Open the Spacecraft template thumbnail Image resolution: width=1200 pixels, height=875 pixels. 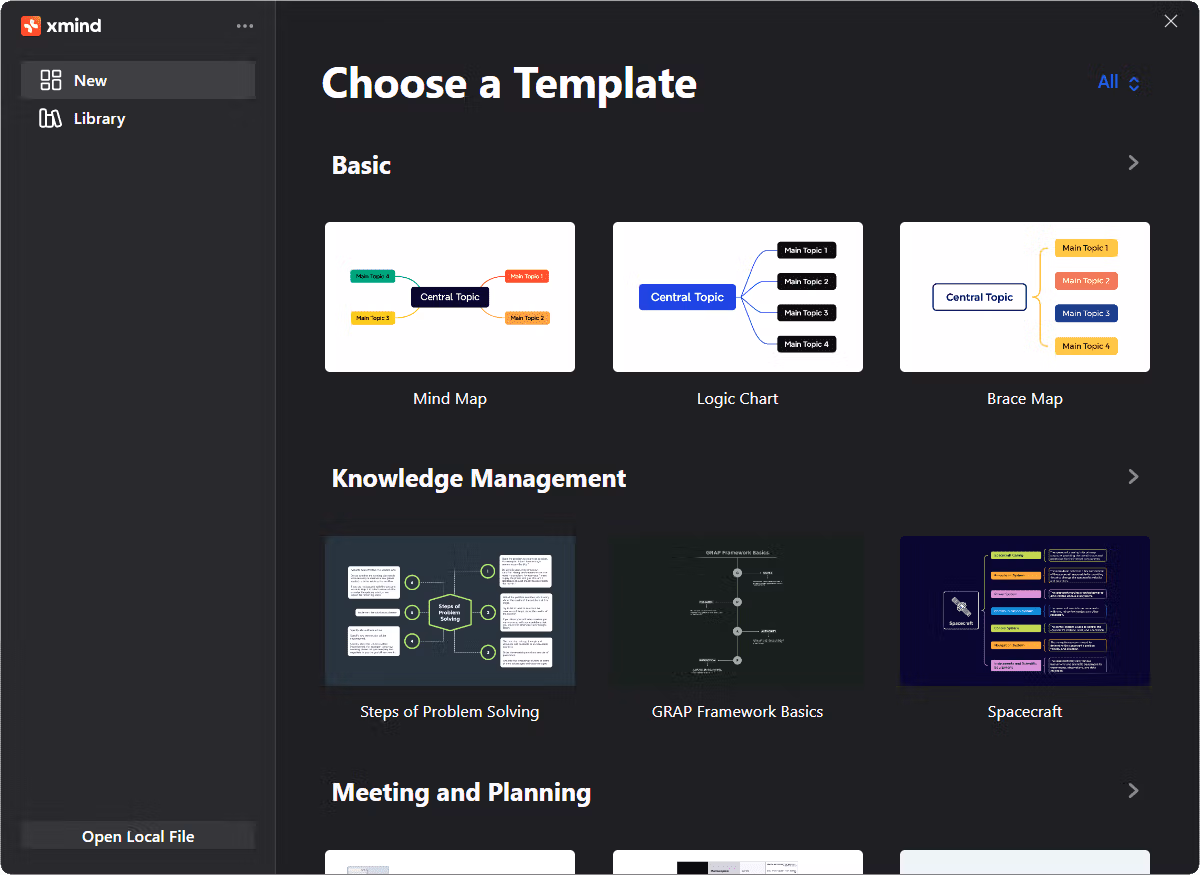[1025, 611]
